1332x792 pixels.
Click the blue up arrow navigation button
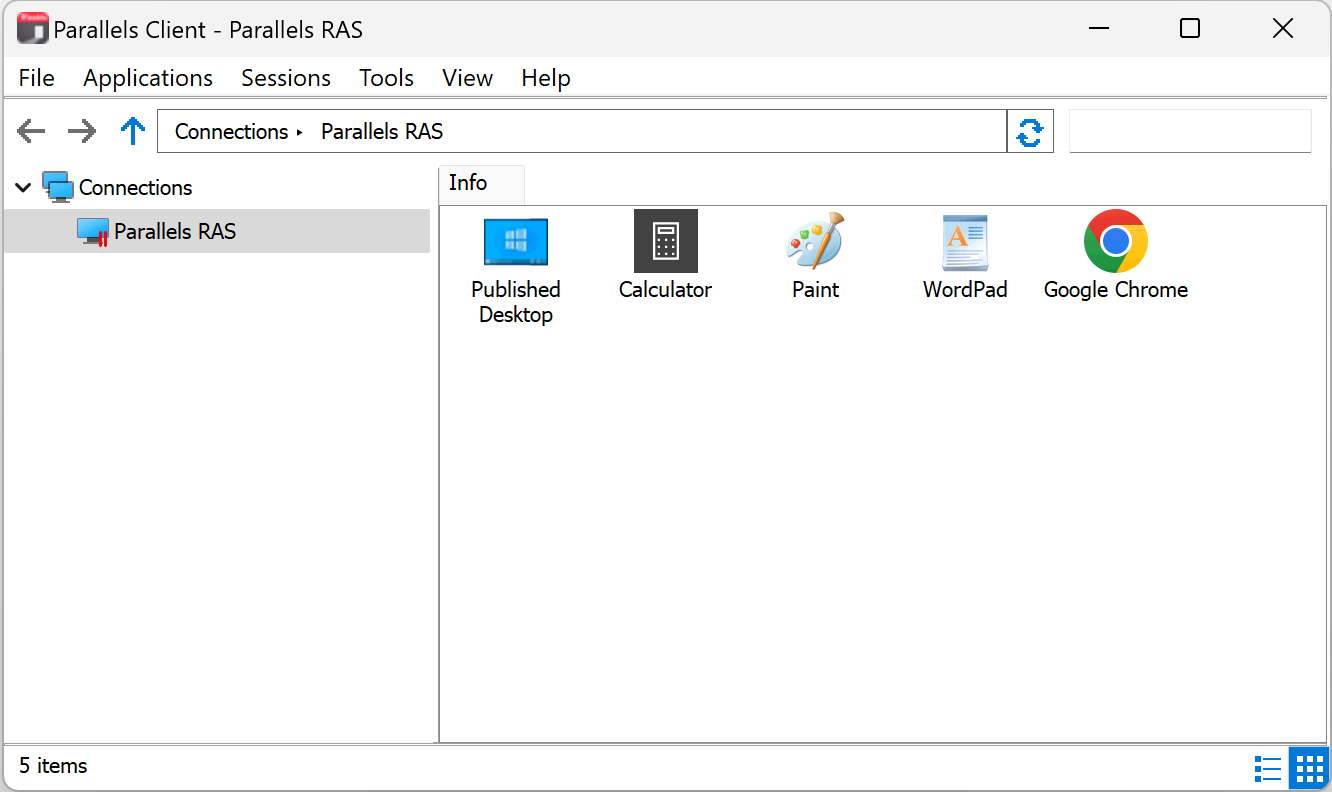132,132
